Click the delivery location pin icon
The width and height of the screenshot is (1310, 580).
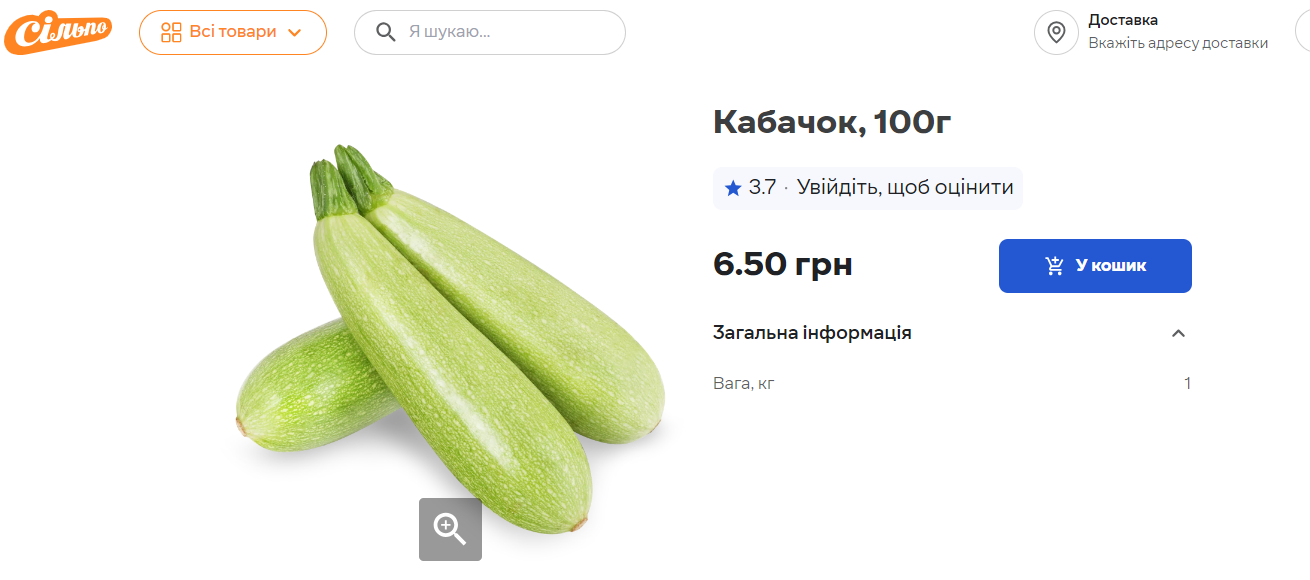tap(1056, 33)
